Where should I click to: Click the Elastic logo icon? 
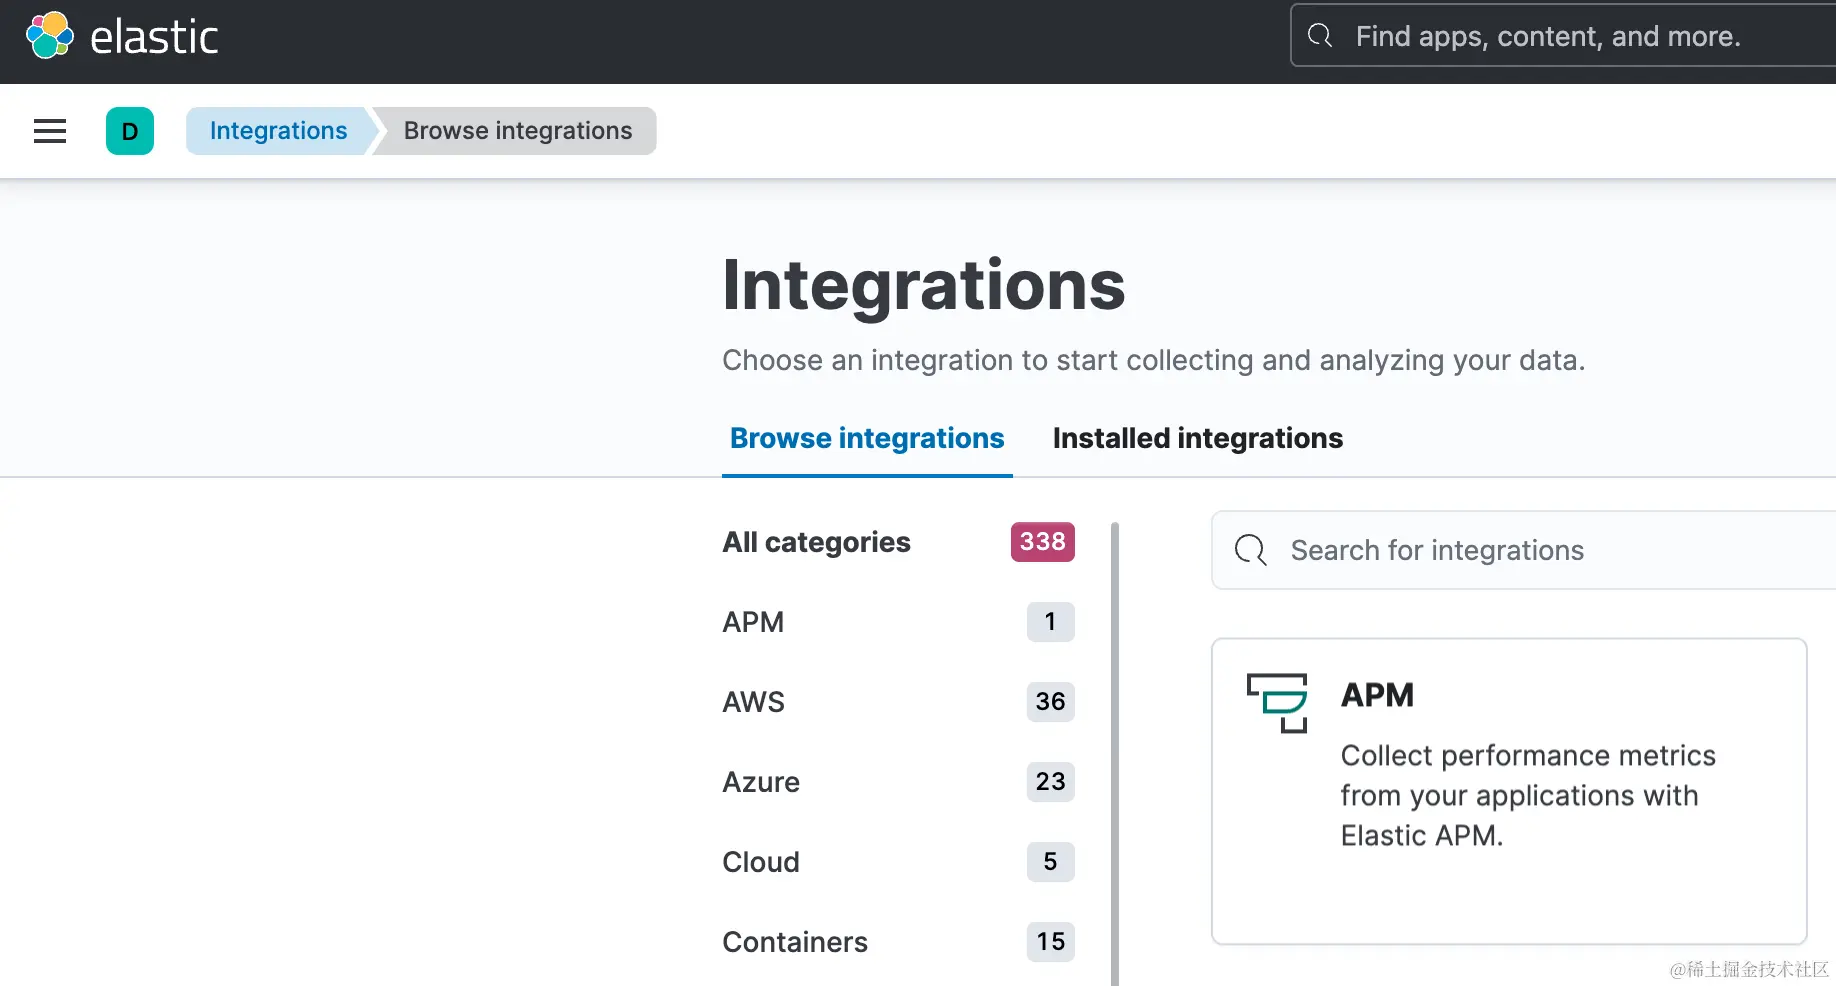pos(50,36)
